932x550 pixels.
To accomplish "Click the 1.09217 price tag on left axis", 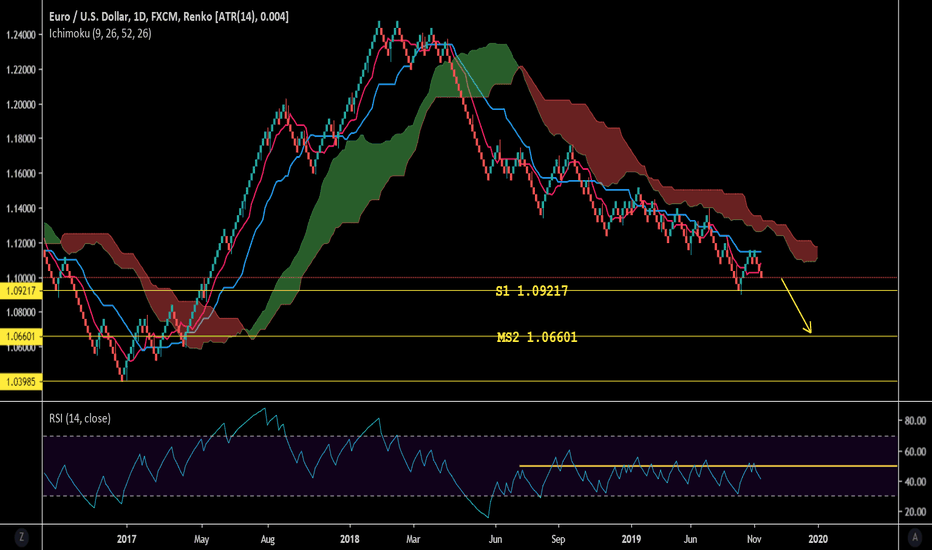I will (x=20, y=291).
